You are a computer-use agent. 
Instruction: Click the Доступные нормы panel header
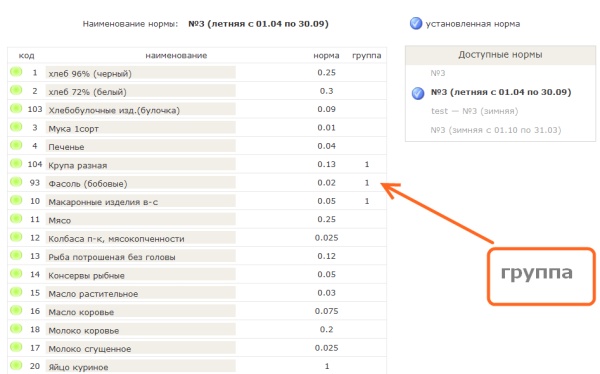pos(500,55)
